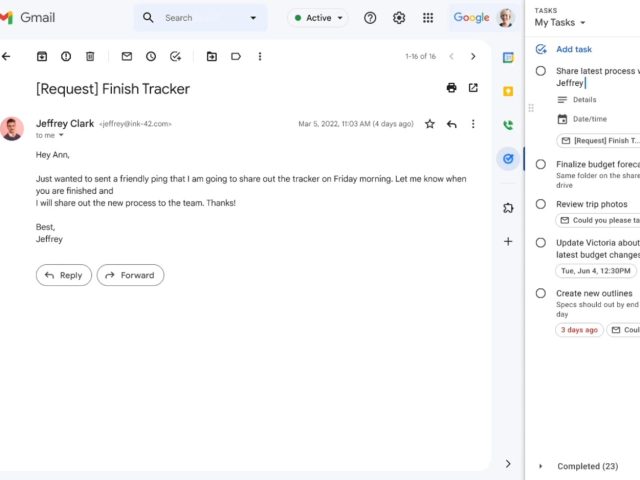Click the 'Tue, Jun 4, 12:30PM' date chip
The height and width of the screenshot is (480, 640).
coord(596,271)
